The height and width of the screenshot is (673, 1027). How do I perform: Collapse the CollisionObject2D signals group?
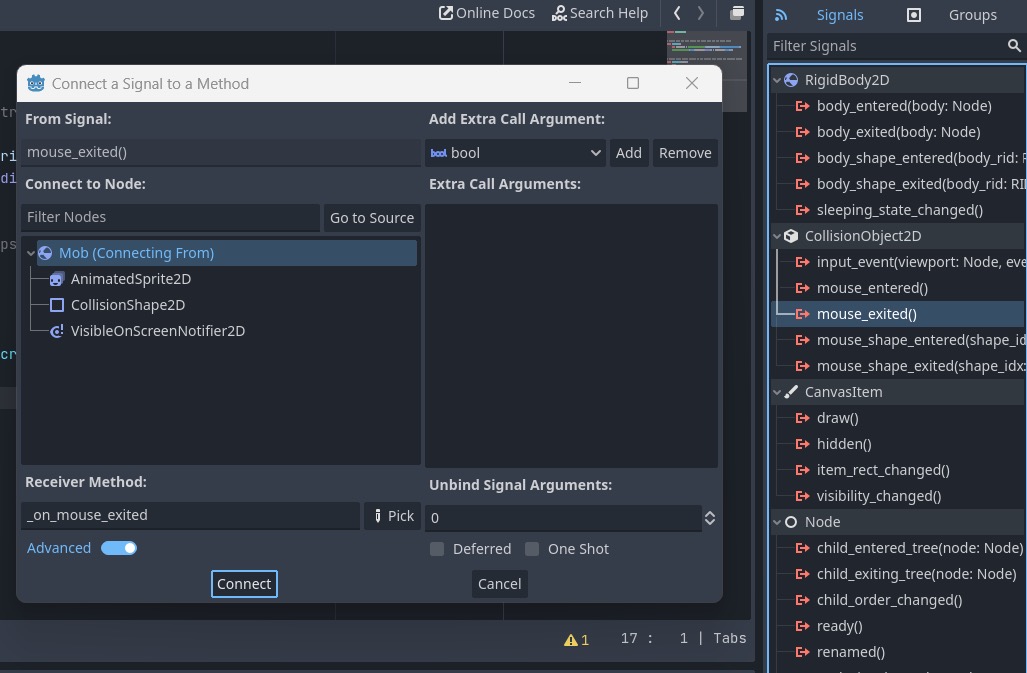tap(777, 236)
